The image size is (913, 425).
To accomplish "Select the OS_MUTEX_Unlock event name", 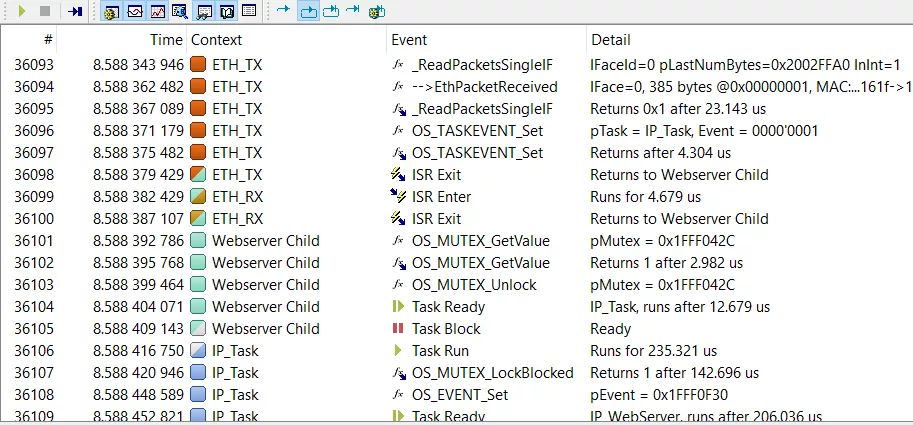I will (474, 285).
